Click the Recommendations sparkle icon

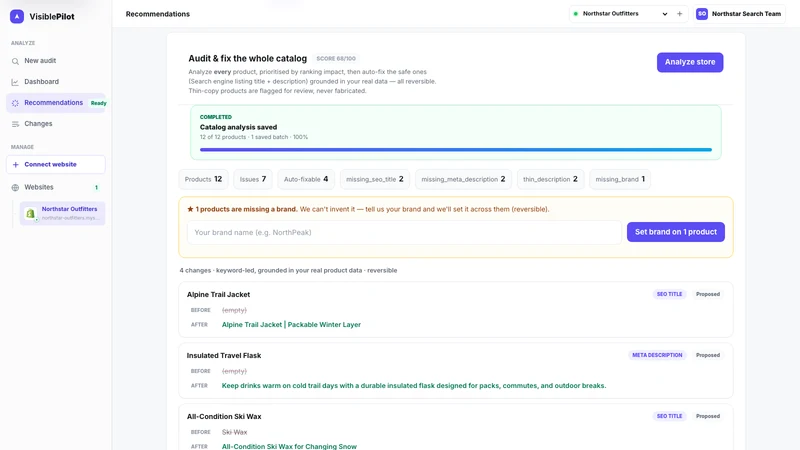15,103
